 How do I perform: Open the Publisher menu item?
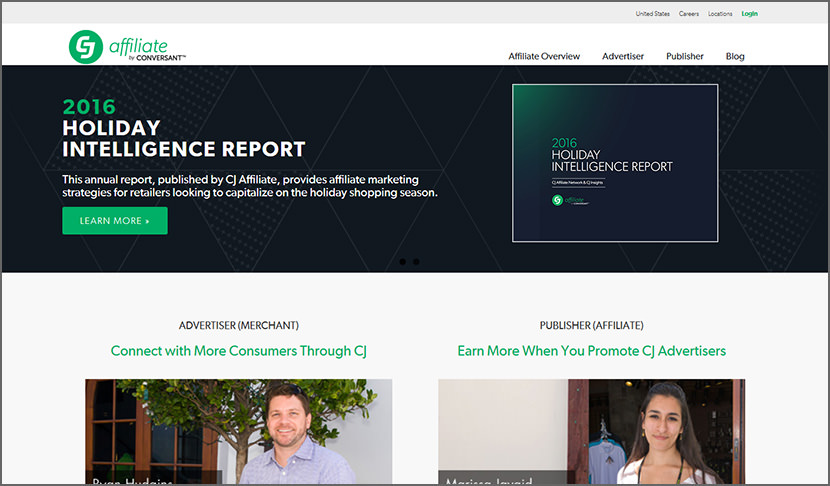(x=684, y=56)
